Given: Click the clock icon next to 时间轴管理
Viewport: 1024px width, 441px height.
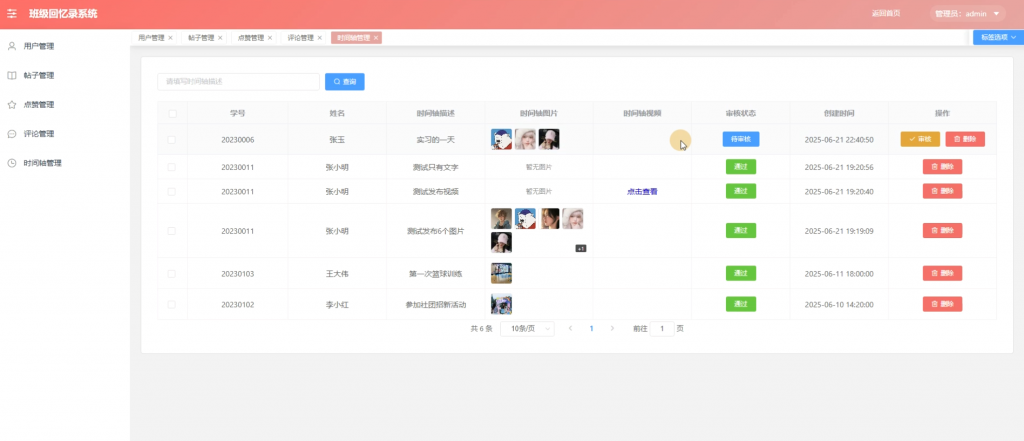Looking at the screenshot, I should coord(12,163).
